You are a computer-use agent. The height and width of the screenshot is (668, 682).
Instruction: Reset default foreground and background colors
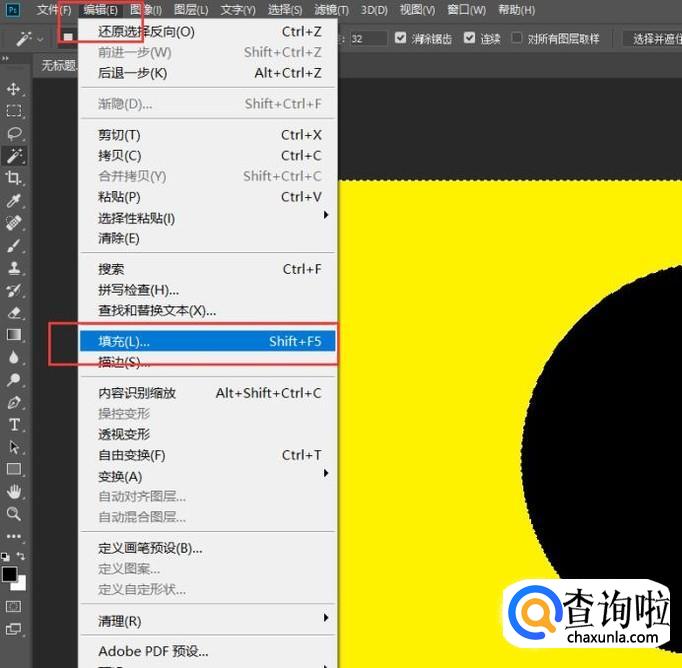5,556
